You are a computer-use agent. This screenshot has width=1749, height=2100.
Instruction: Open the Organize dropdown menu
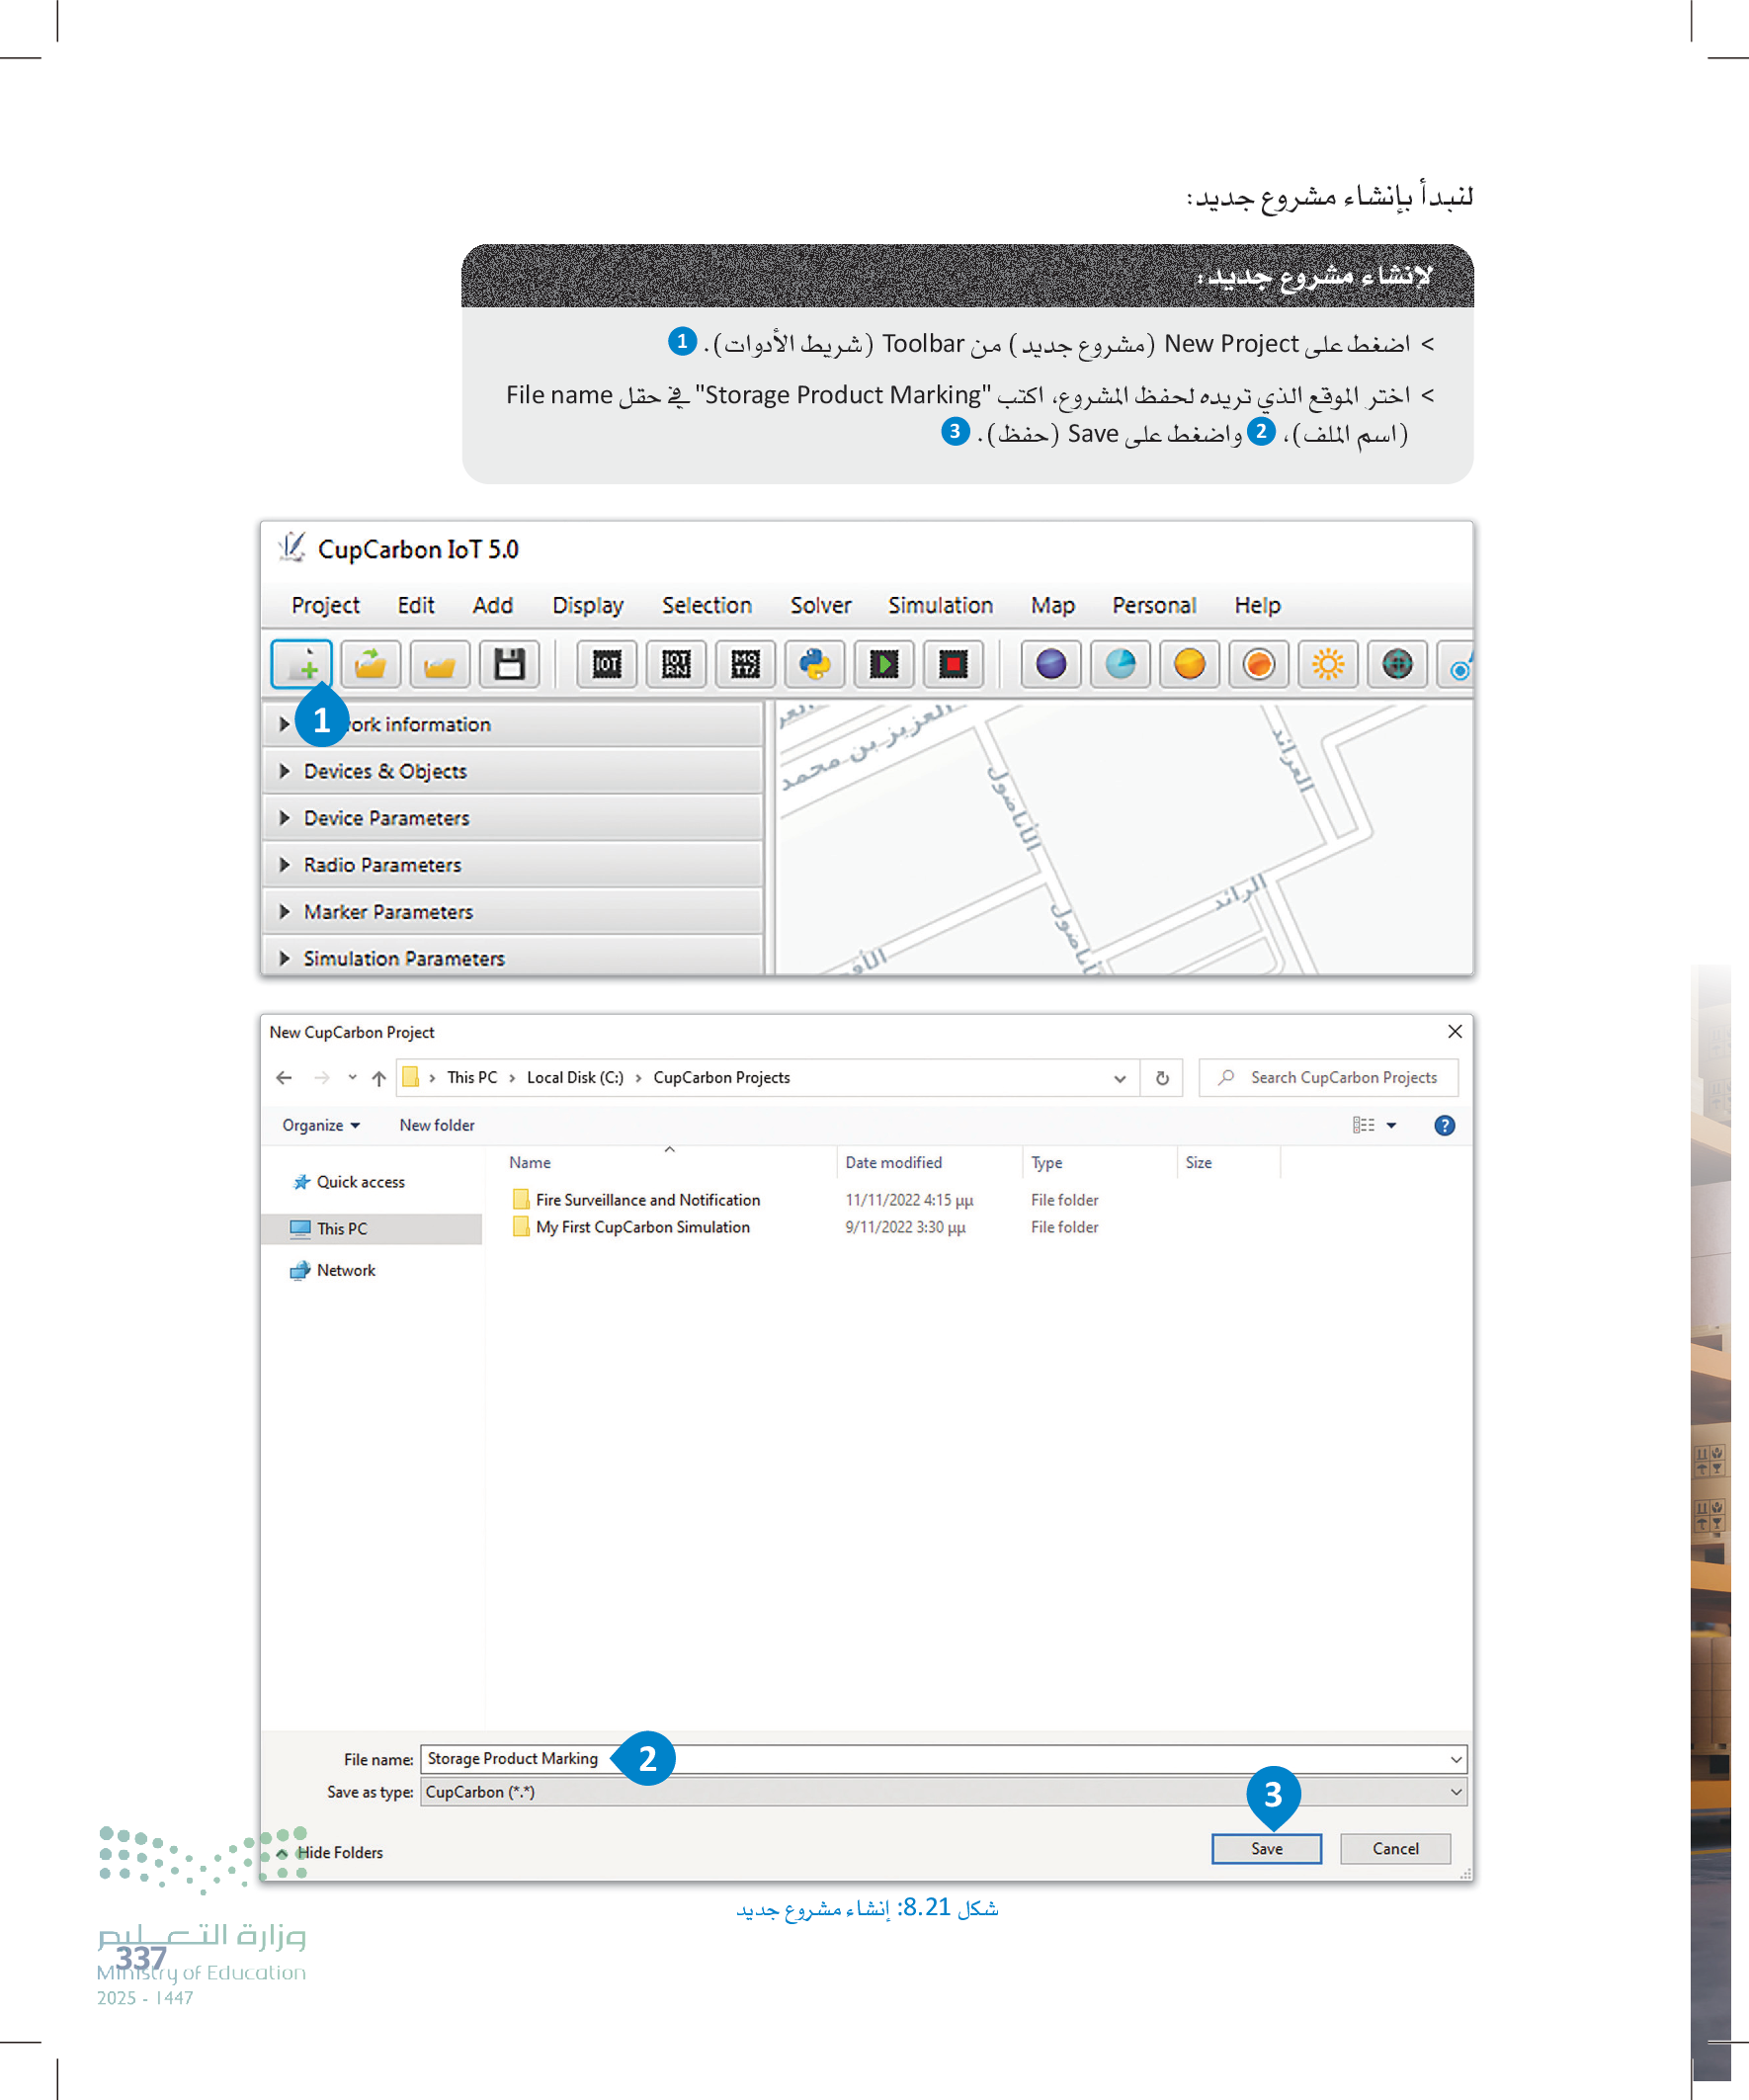[320, 1125]
